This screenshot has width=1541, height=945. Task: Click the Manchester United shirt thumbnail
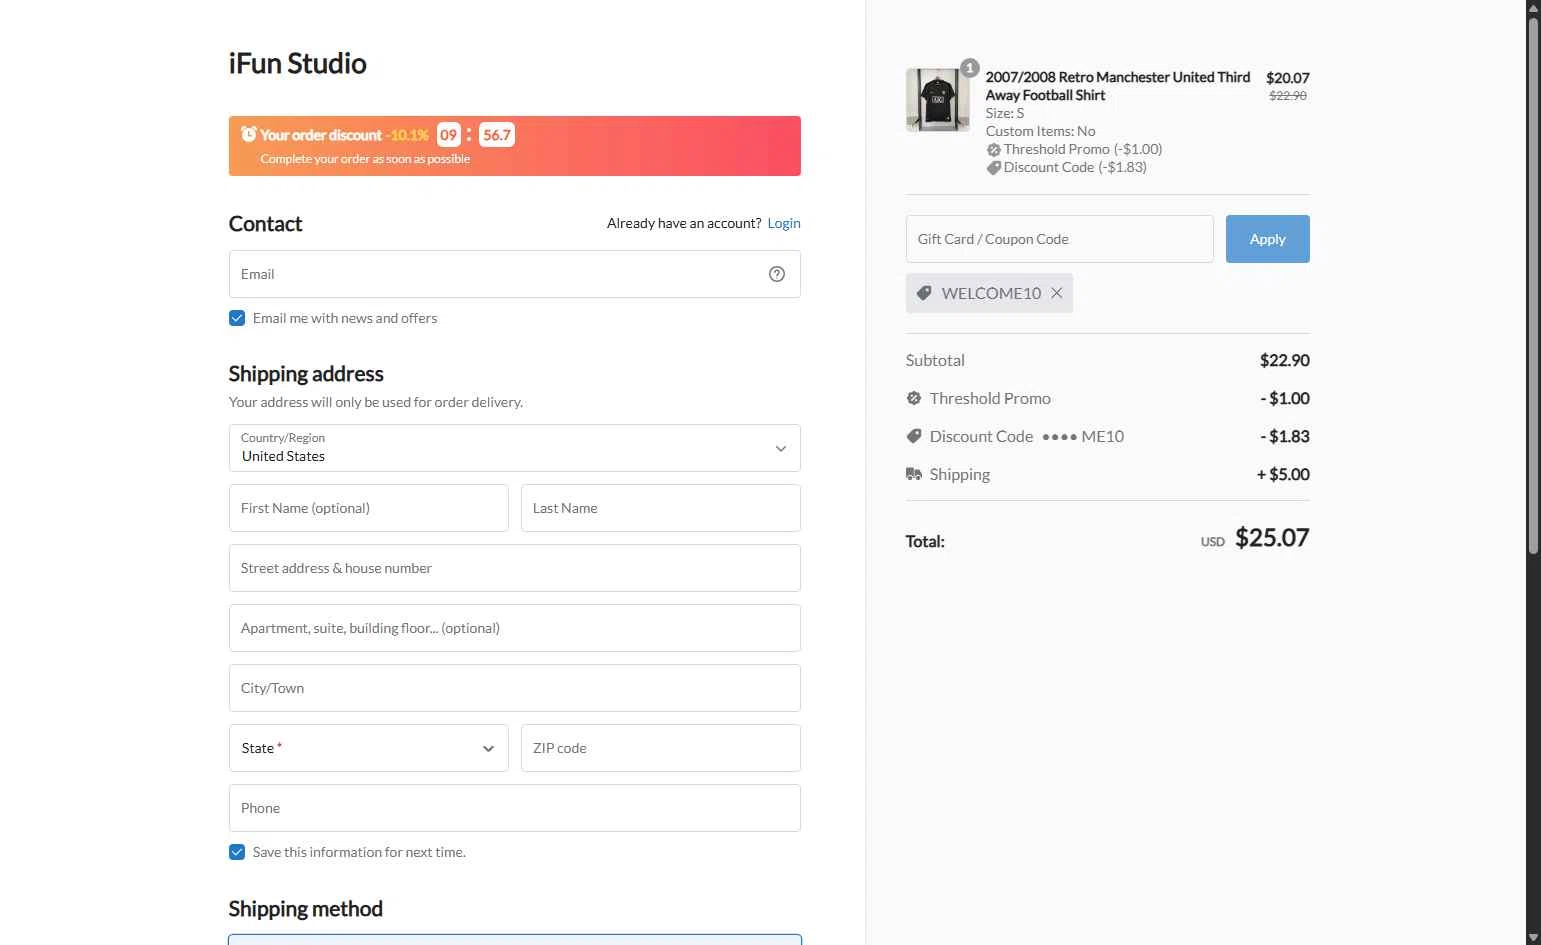click(937, 100)
